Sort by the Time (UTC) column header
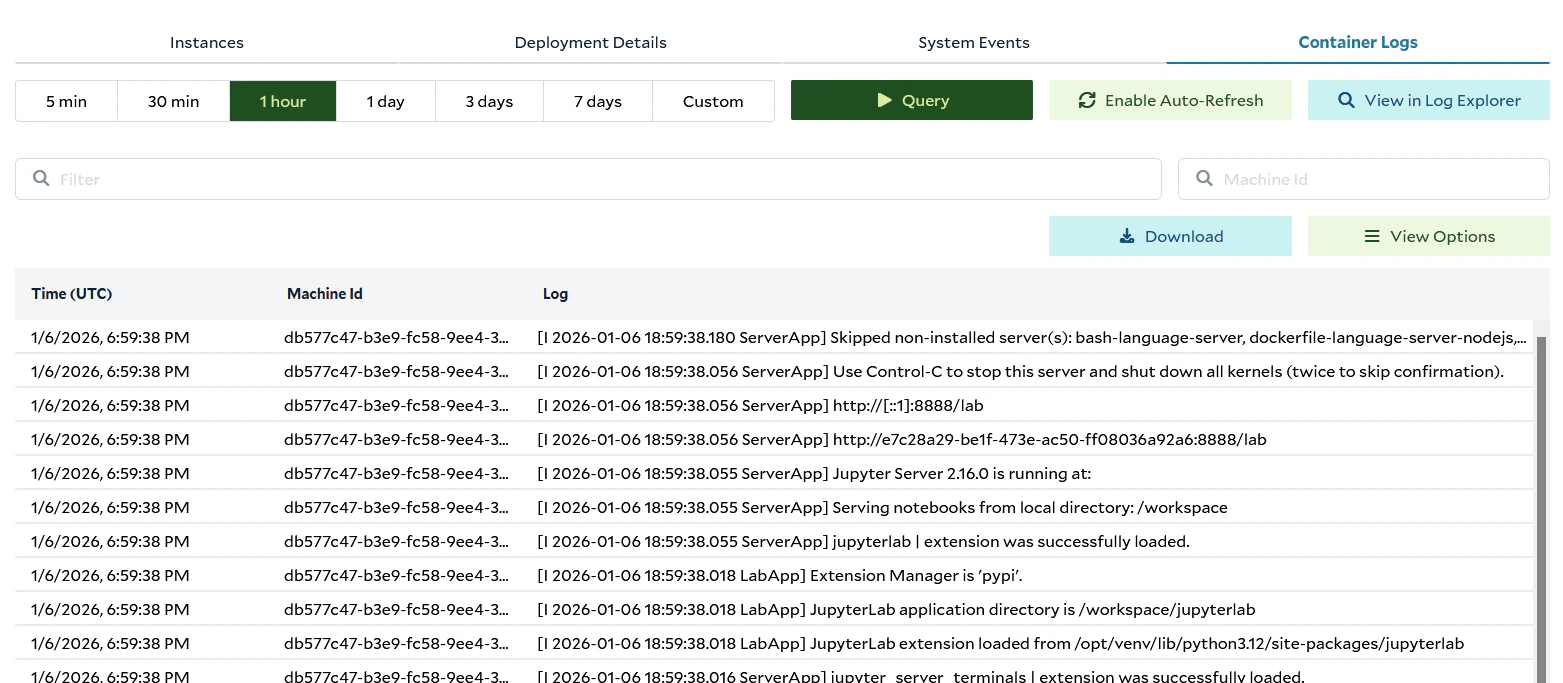 click(72, 294)
